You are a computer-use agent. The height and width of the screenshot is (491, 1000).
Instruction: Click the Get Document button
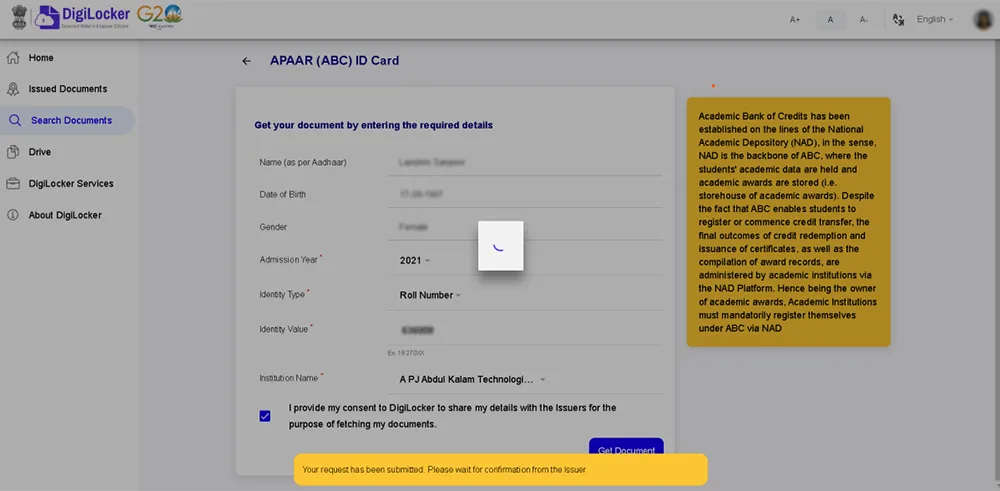coord(626,446)
